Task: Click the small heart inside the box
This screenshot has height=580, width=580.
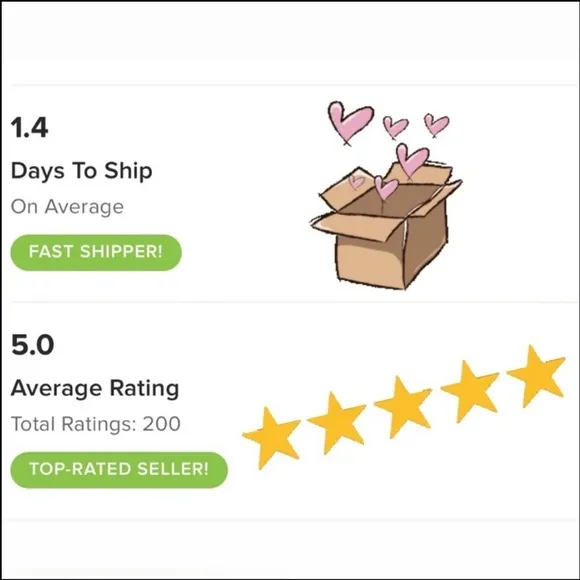Action: 386,188
